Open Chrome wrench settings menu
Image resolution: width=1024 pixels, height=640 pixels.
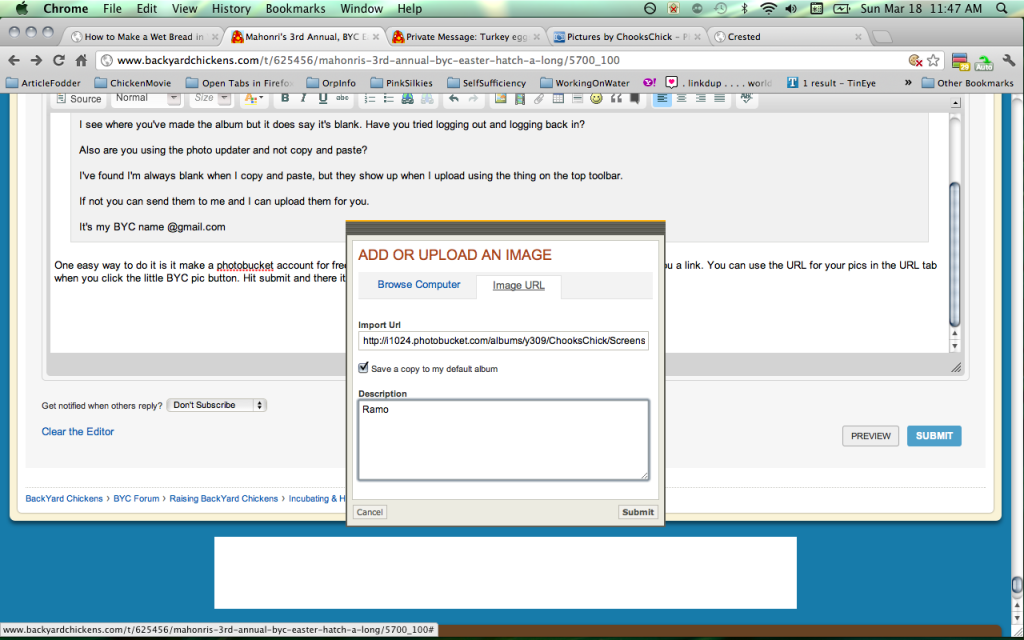point(1007,60)
